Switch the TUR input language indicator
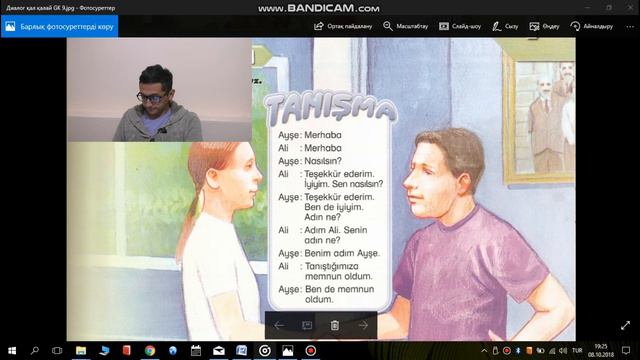Screen dimensions: 640x360 tap(577, 351)
